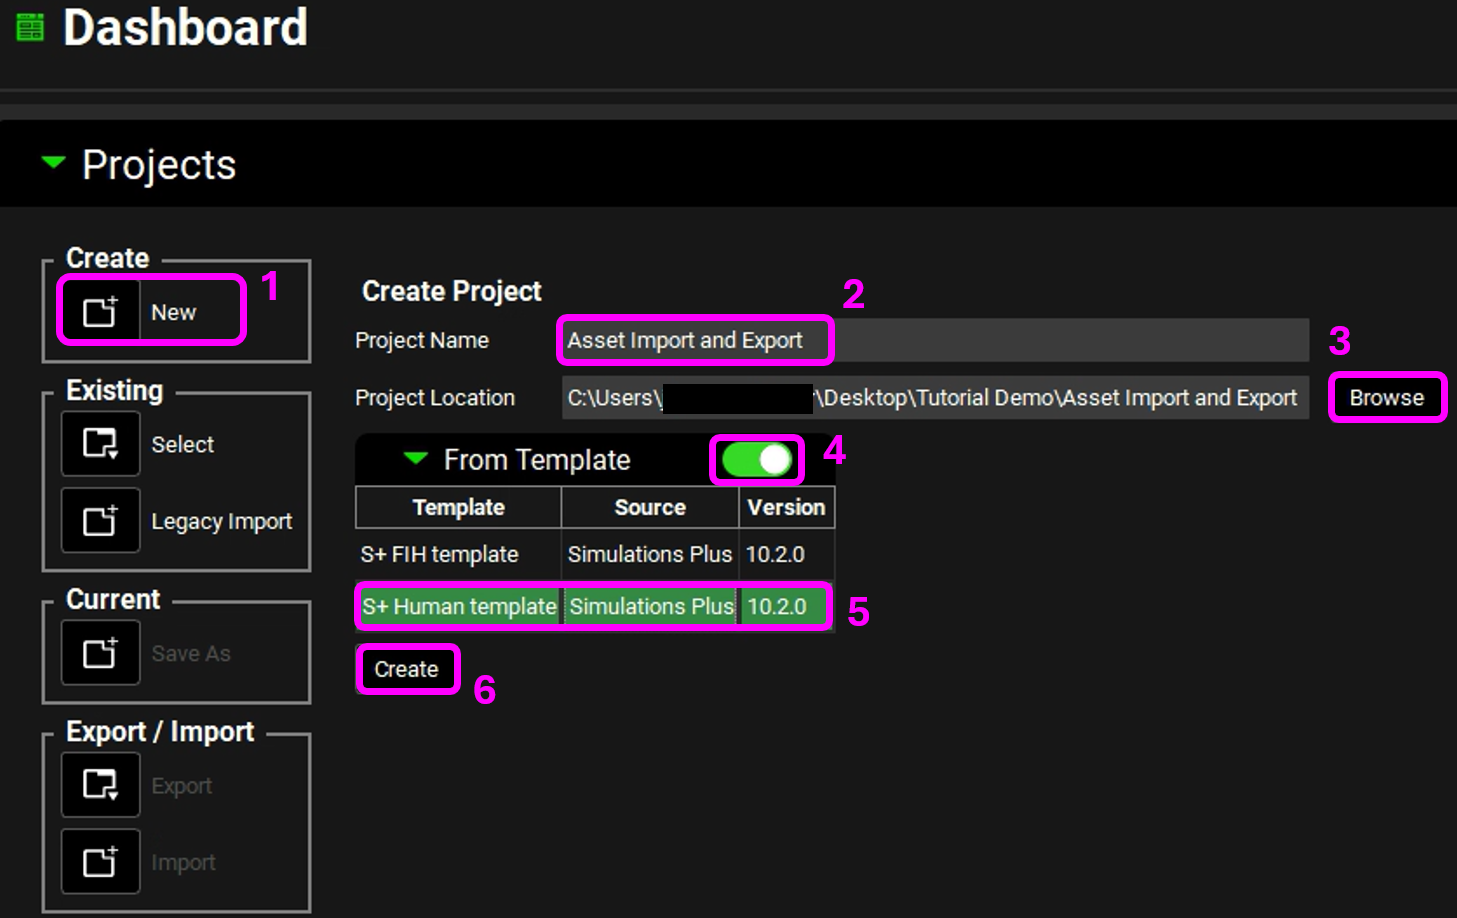The height and width of the screenshot is (918, 1457).
Task: Click the green Dashboard icon
Action: (30, 27)
